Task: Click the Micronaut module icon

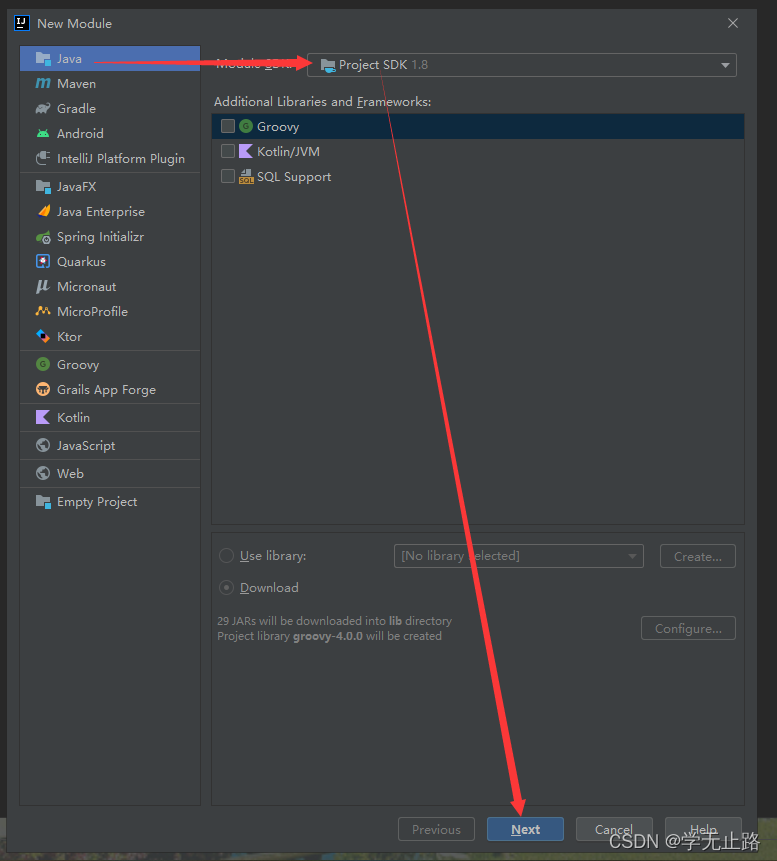Action: [x=43, y=287]
